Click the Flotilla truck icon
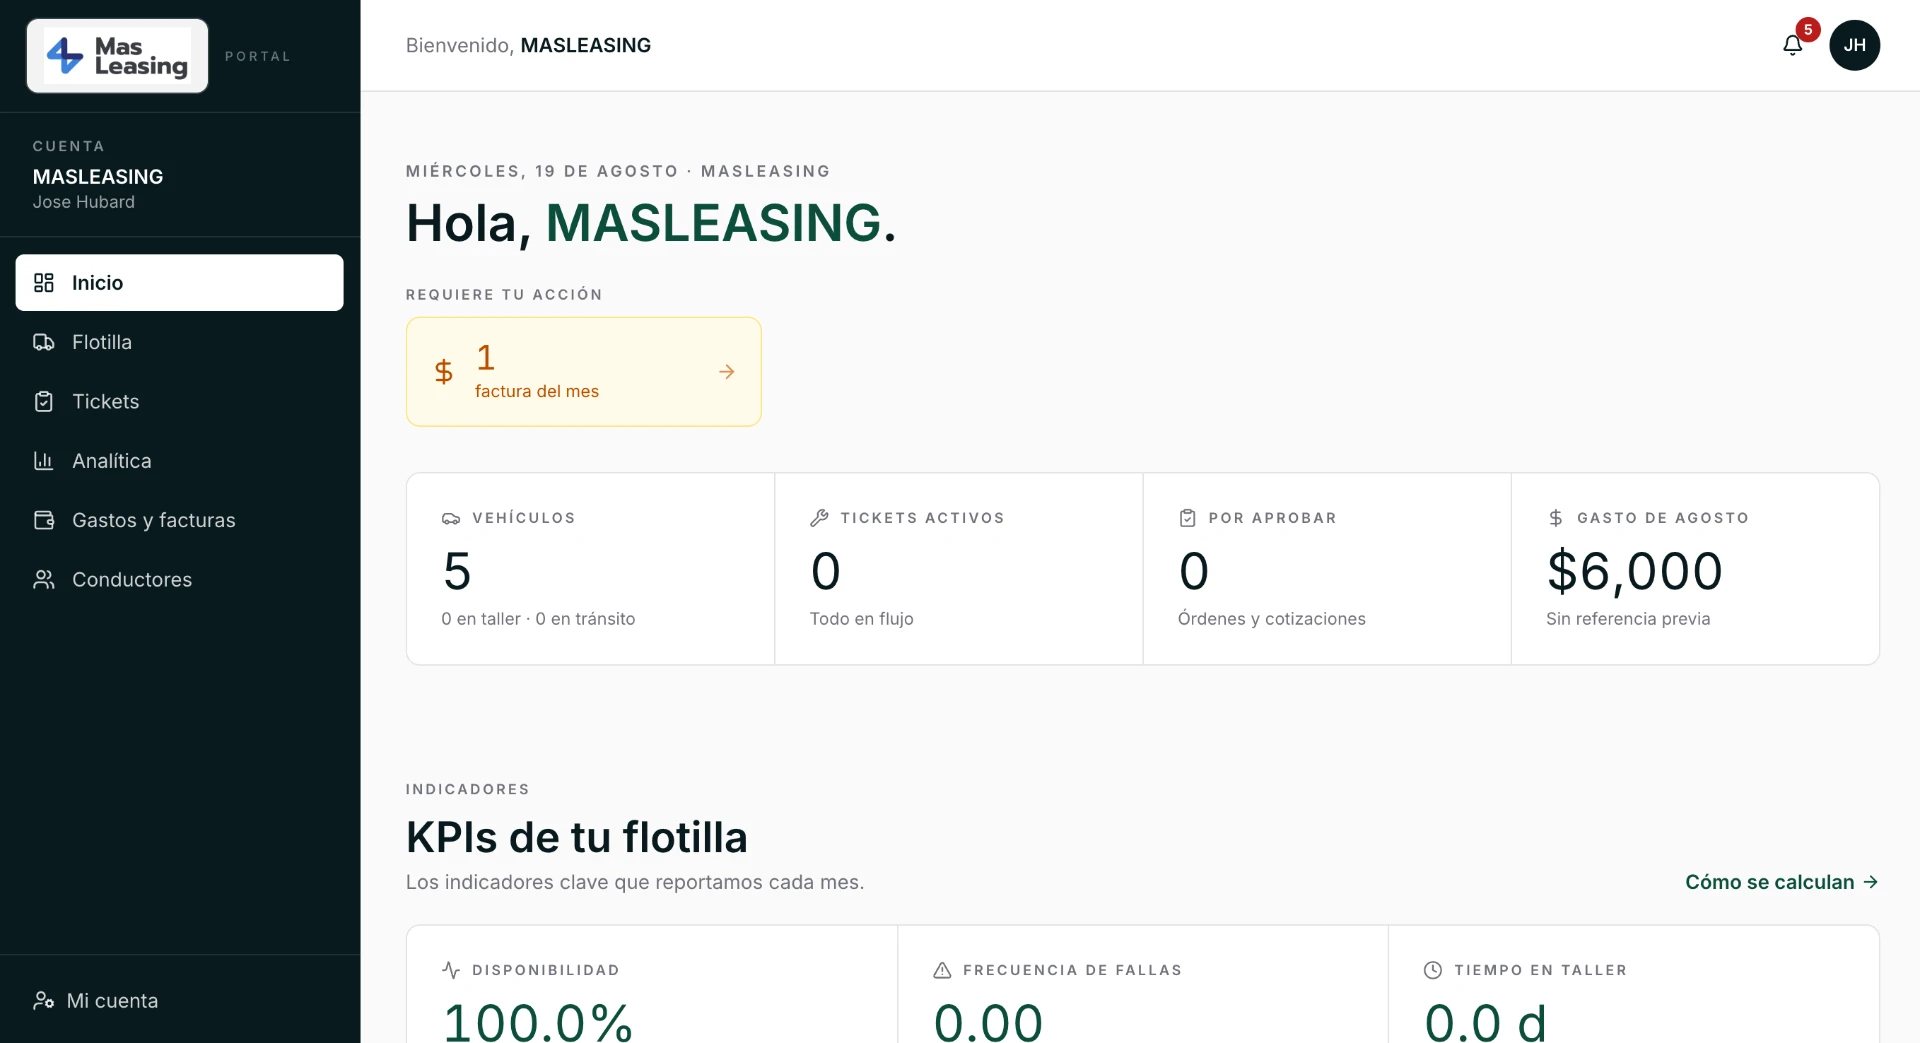1920x1043 pixels. (x=44, y=342)
